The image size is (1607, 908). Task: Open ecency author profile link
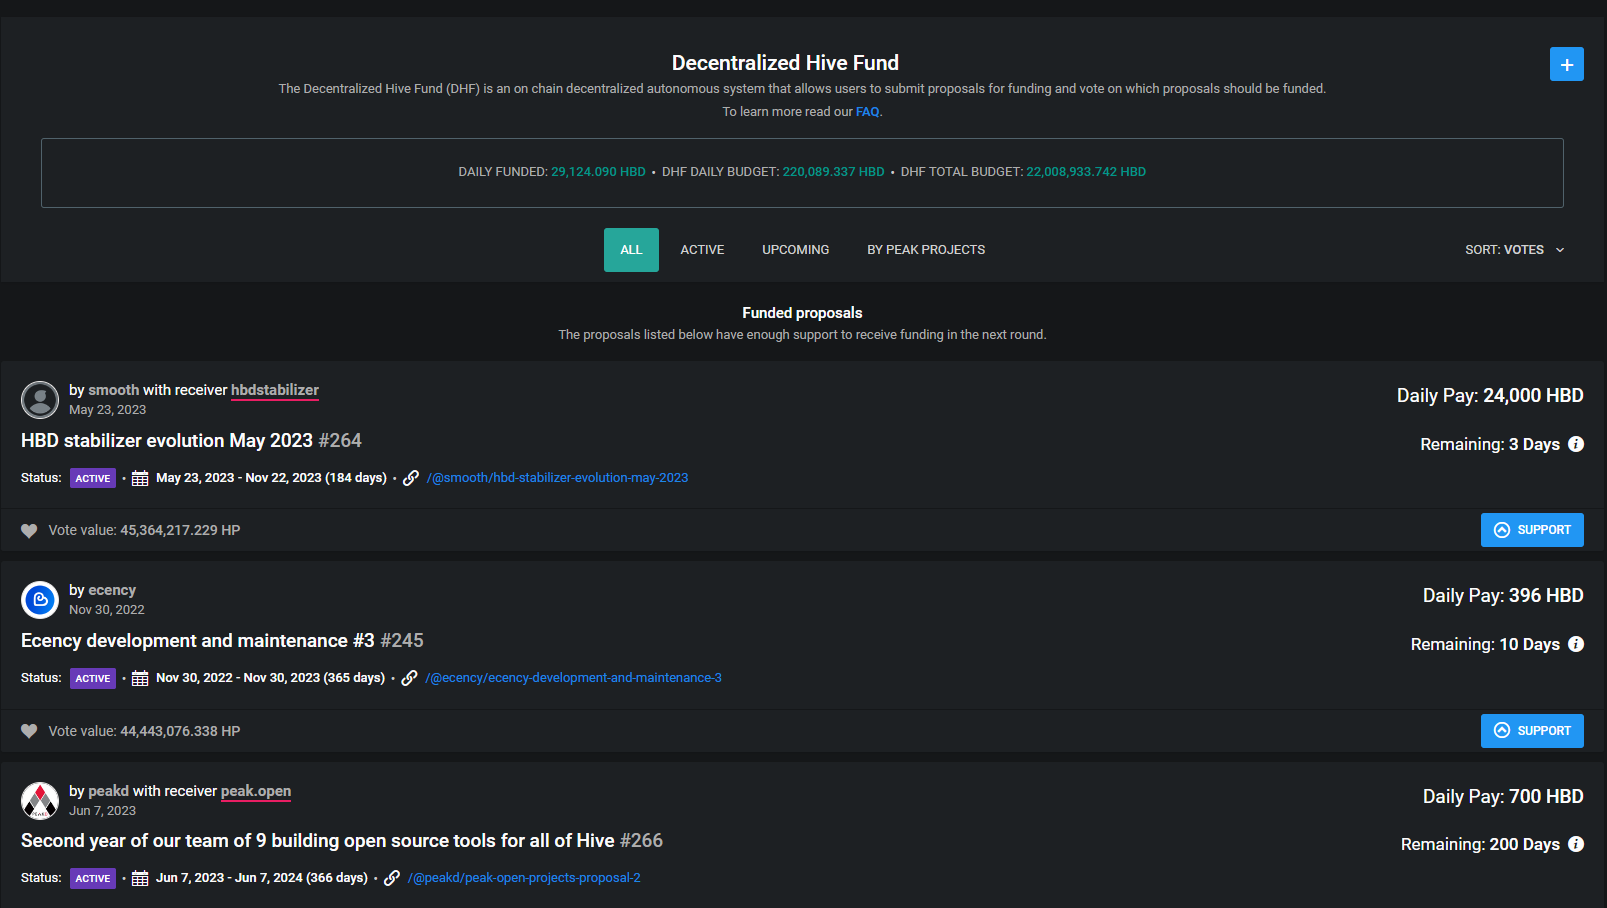[x=112, y=590]
